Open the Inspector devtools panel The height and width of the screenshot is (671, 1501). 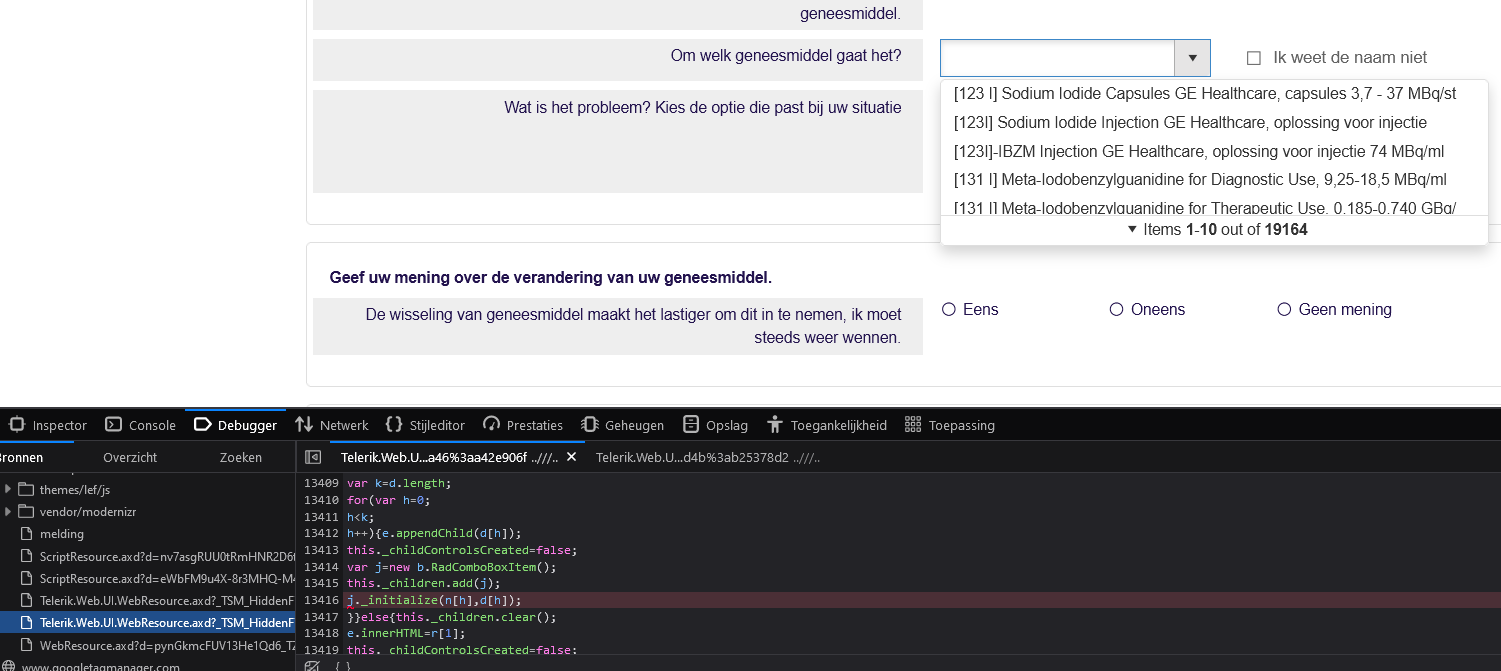pos(48,425)
